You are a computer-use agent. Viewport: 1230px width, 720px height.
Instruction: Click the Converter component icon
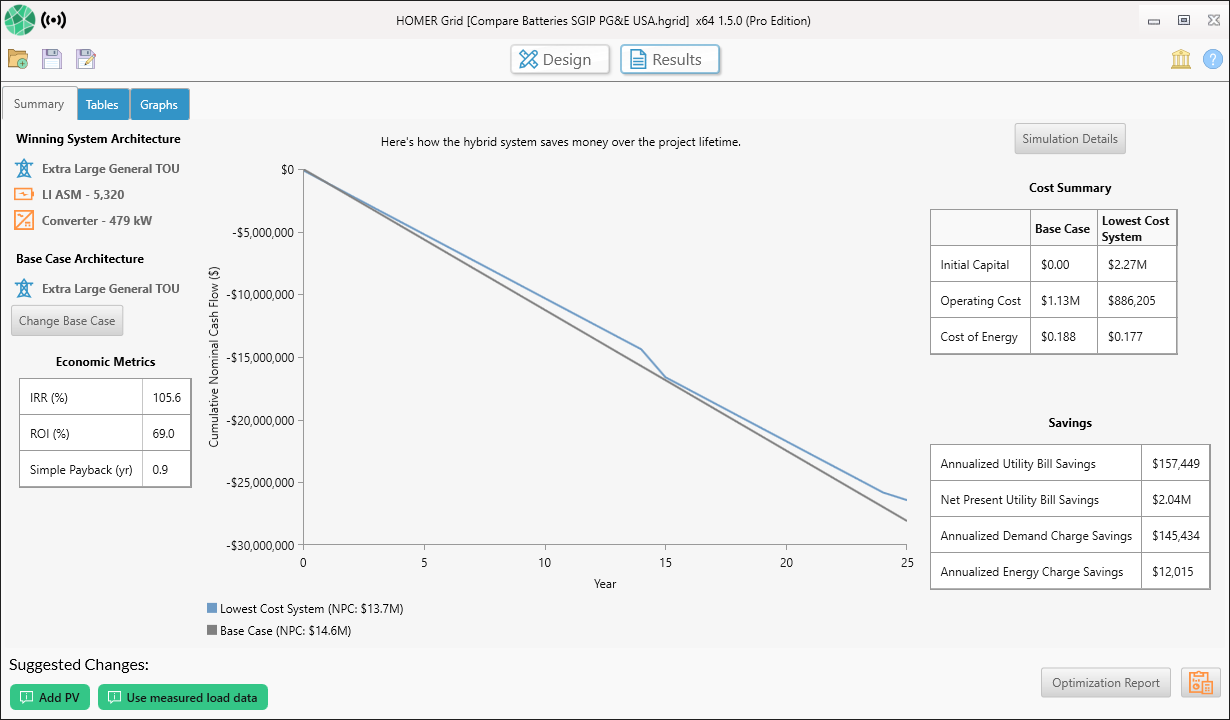point(25,220)
